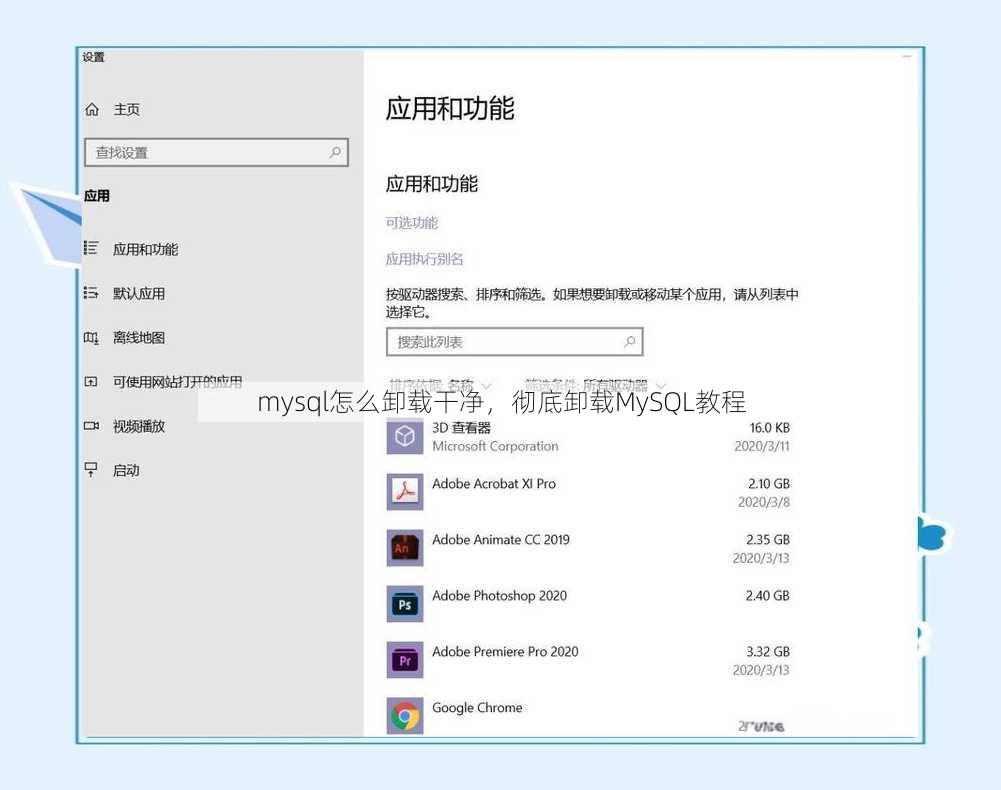Click the 启动 sidebar icon

click(x=91, y=470)
